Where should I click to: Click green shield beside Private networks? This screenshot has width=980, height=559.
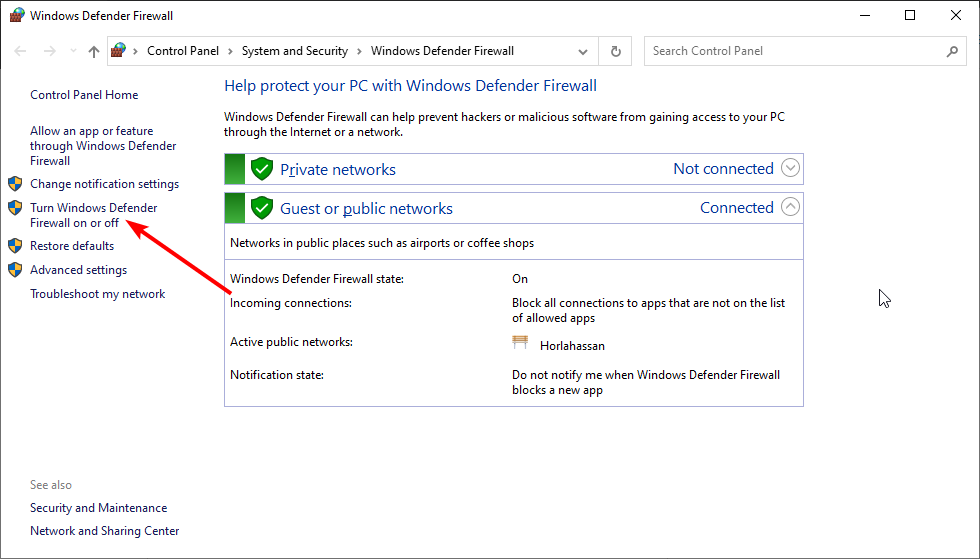(x=262, y=169)
